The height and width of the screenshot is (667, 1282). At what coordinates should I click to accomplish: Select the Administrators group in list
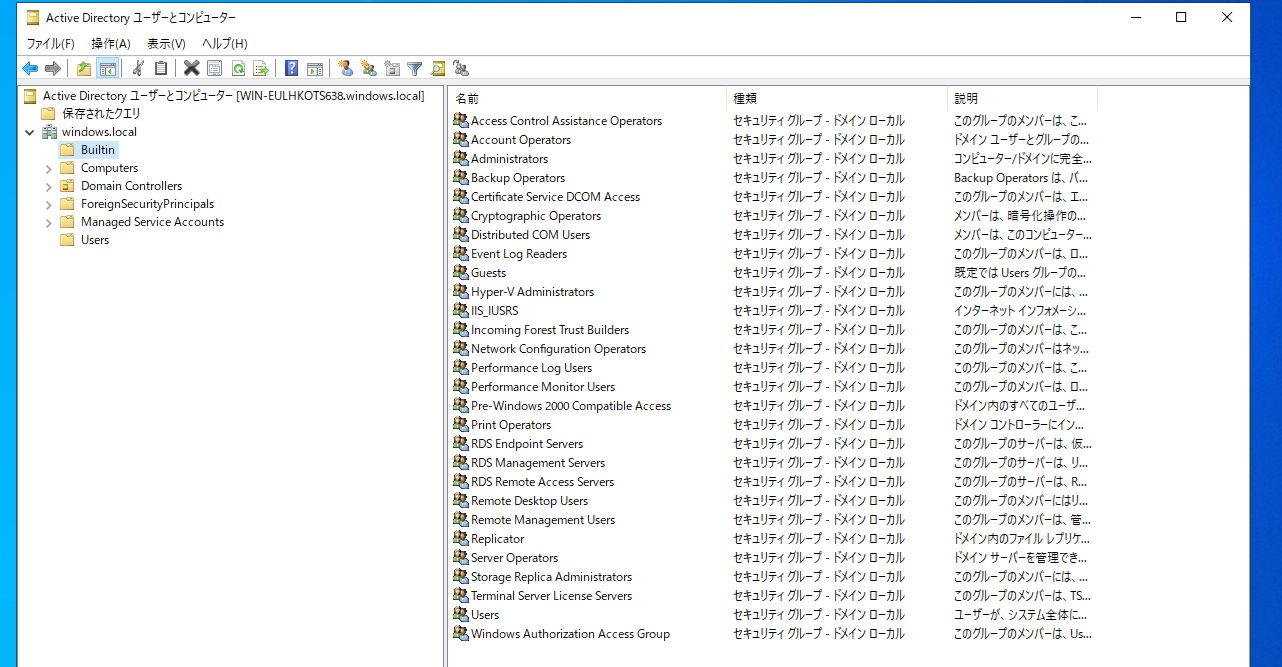coord(509,159)
